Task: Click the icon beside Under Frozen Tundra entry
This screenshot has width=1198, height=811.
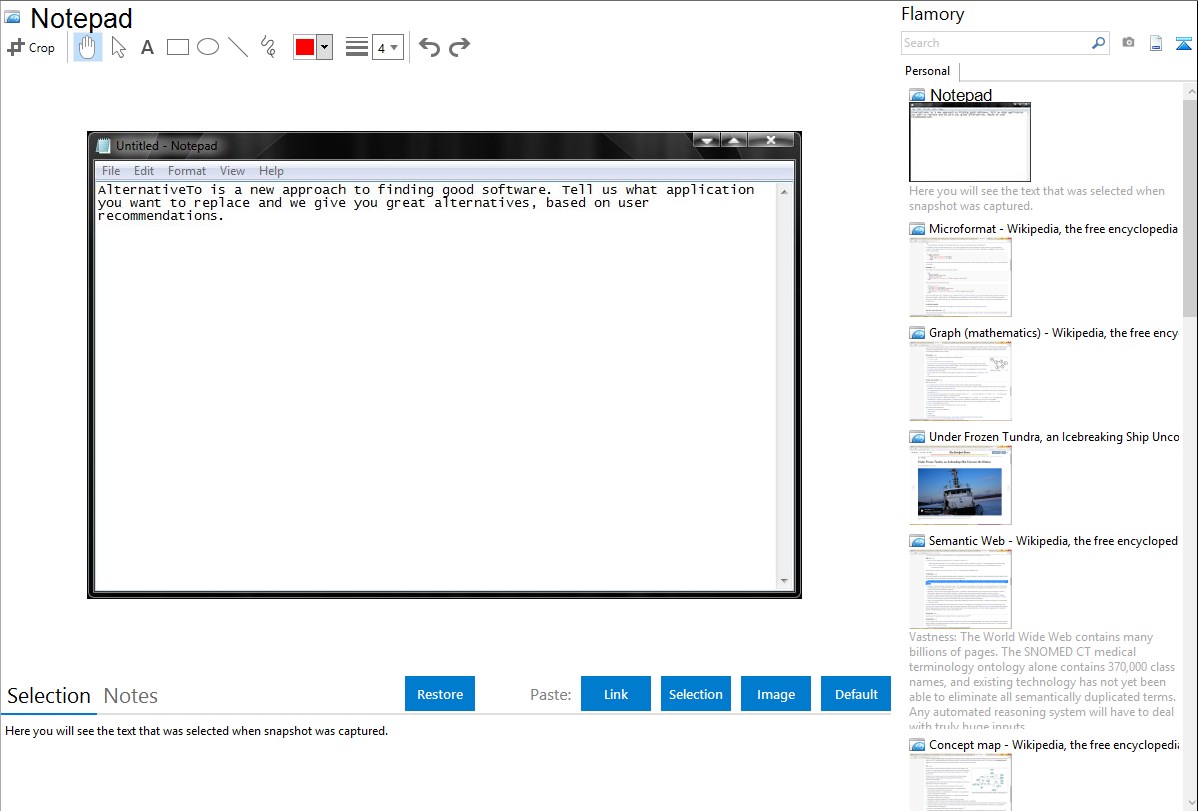Action: point(918,436)
